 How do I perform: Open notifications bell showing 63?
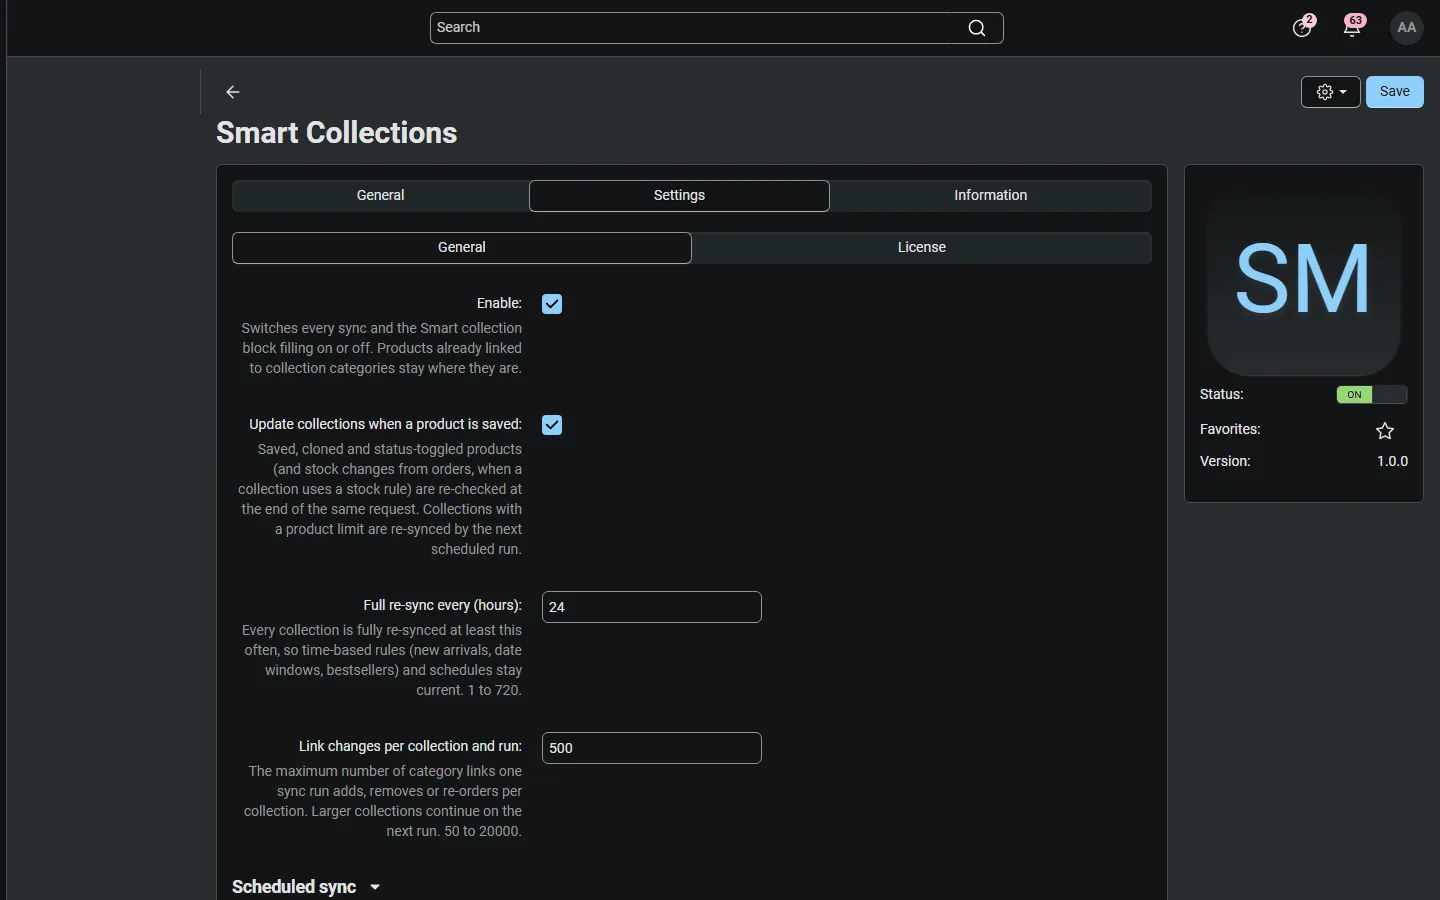tap(1353, 27)
